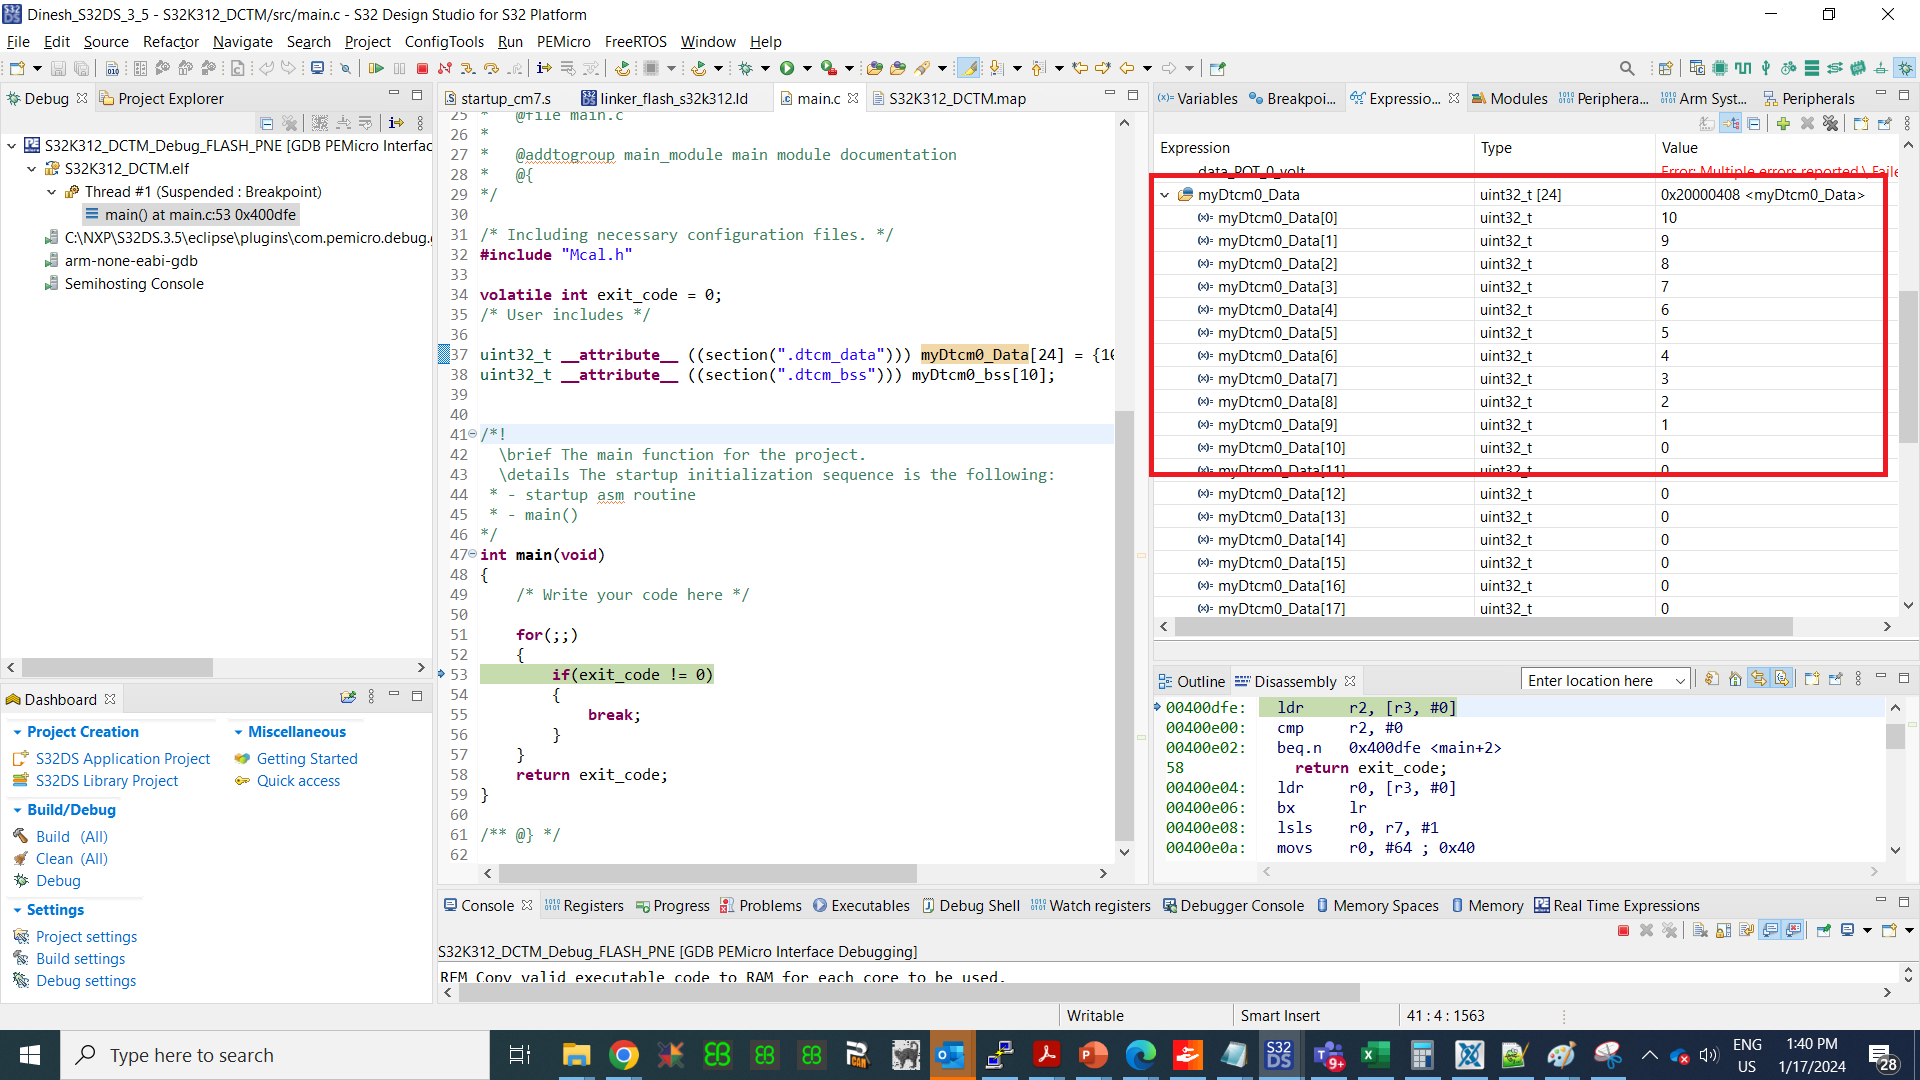Open the PEMicro menu
Screen dimensions: 1920x1080
[x=563, y=42]
